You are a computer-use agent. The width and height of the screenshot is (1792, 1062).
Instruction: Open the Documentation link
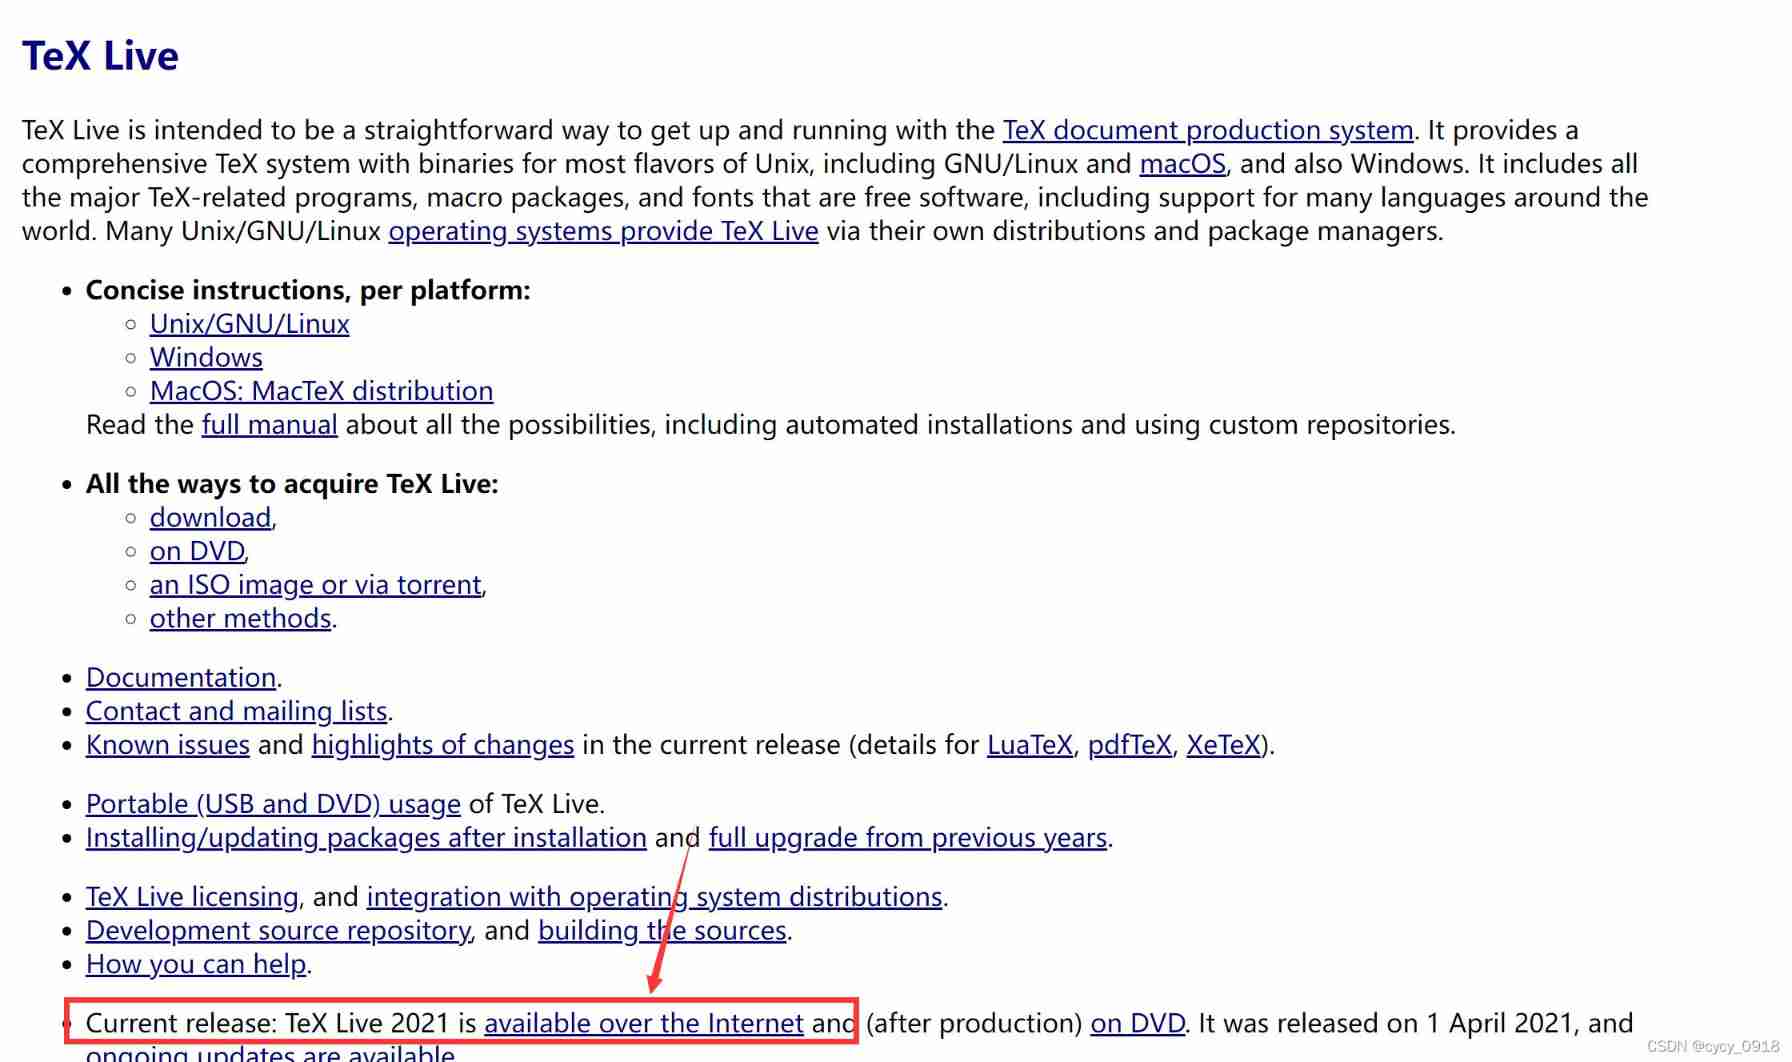coord(181,678)
